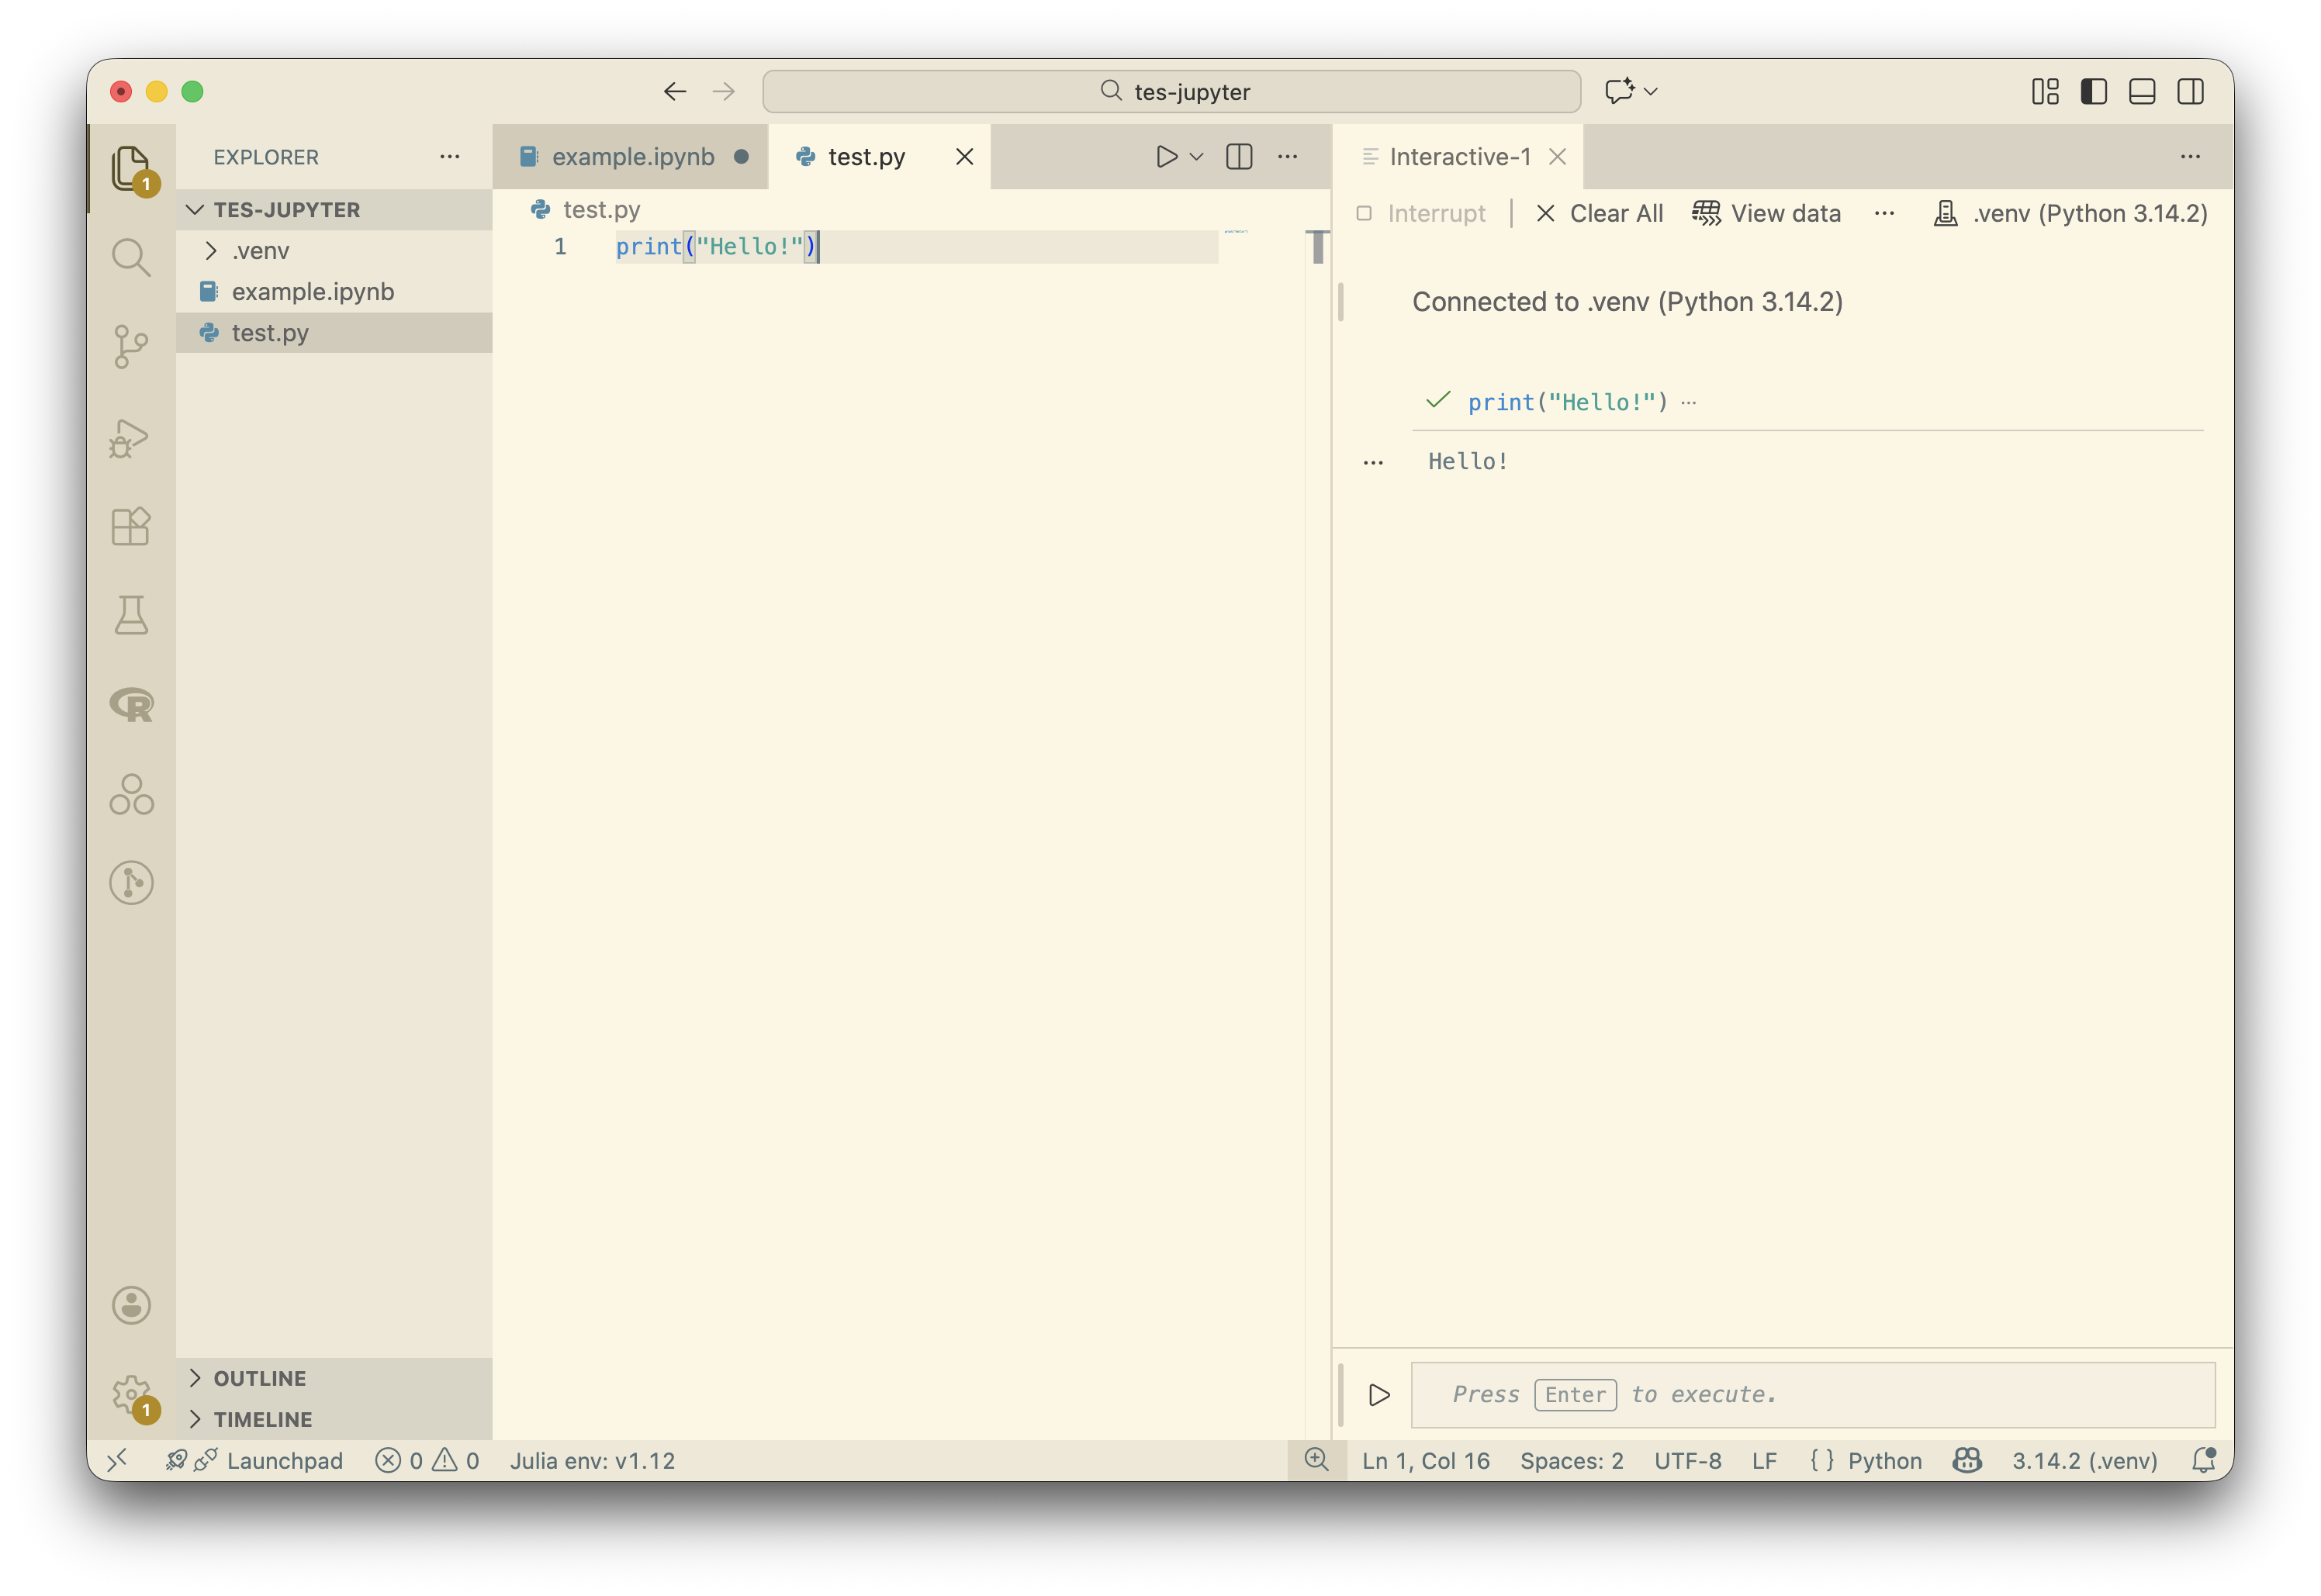The image size is (2321, 1596).
Task: Open the Search view in activity bar
Action: 131,258
